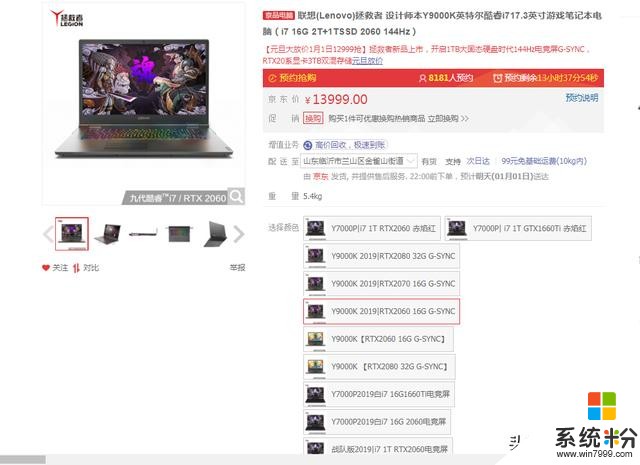Screen dimensions: 640x465
Task: Open the 预约说明 link
Action: [582, 98]
